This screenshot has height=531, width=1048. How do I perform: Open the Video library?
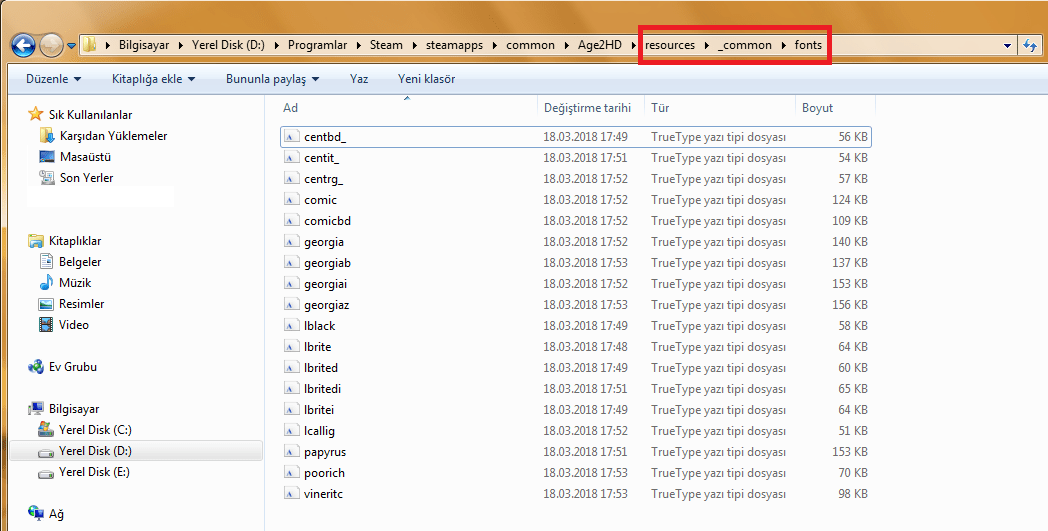coord(74,325)
